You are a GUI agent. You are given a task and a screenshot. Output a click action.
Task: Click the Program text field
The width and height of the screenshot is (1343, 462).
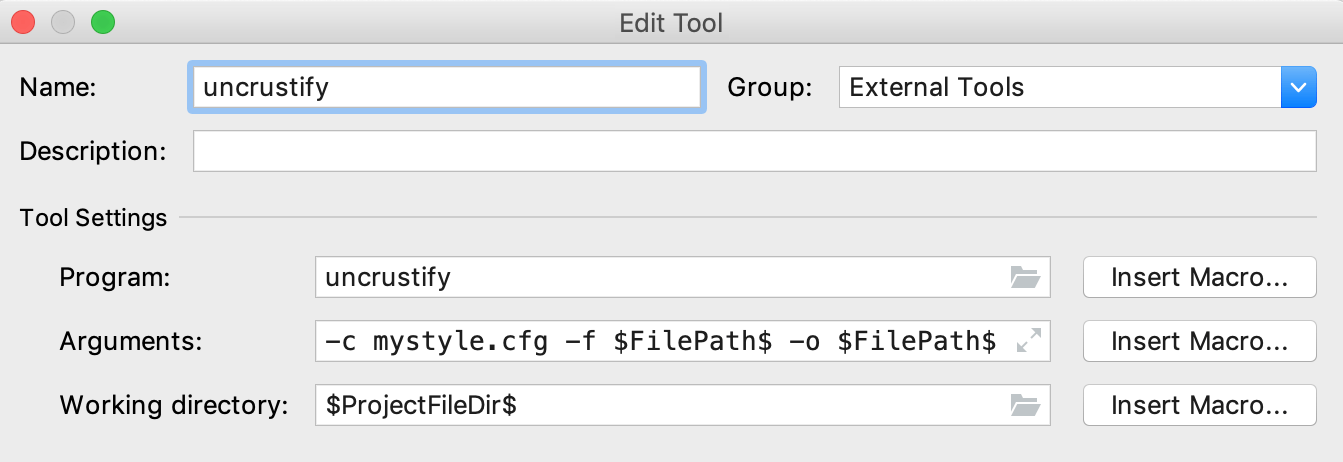(660, 277)
